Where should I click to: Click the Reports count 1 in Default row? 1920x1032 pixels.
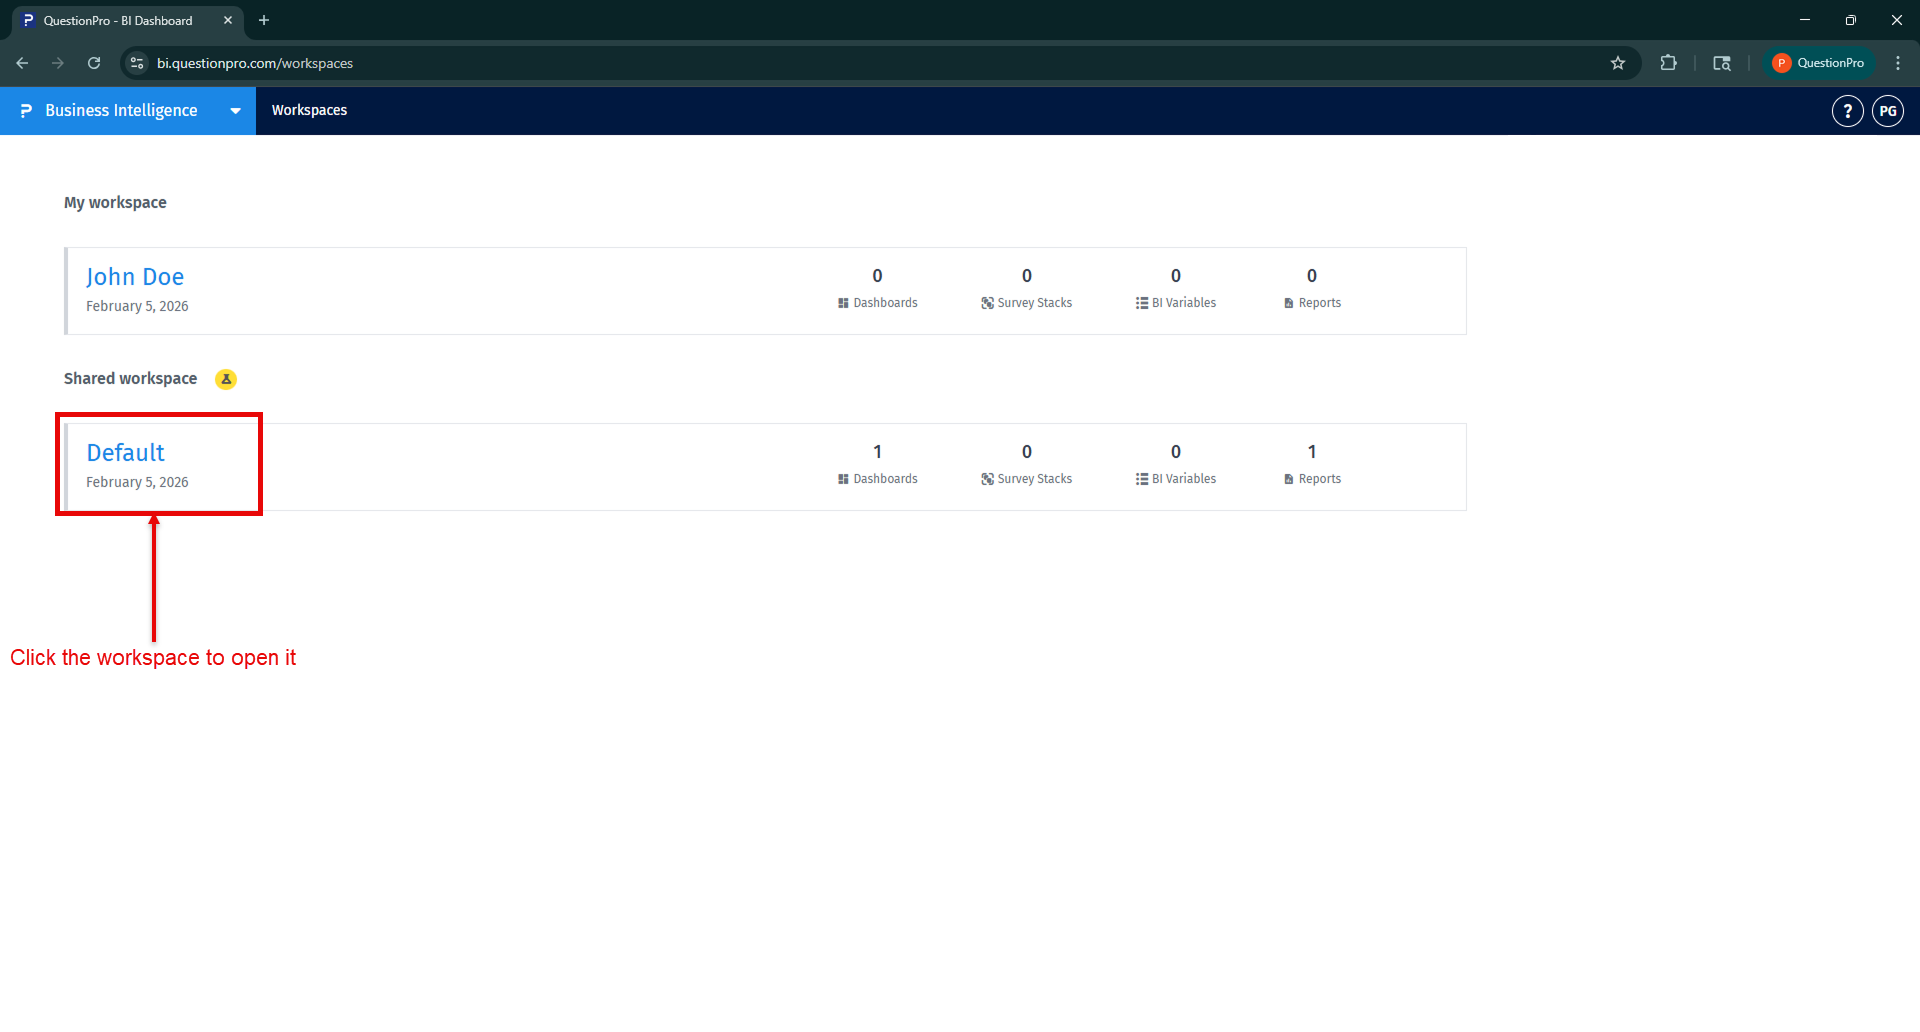[1312, 452]
